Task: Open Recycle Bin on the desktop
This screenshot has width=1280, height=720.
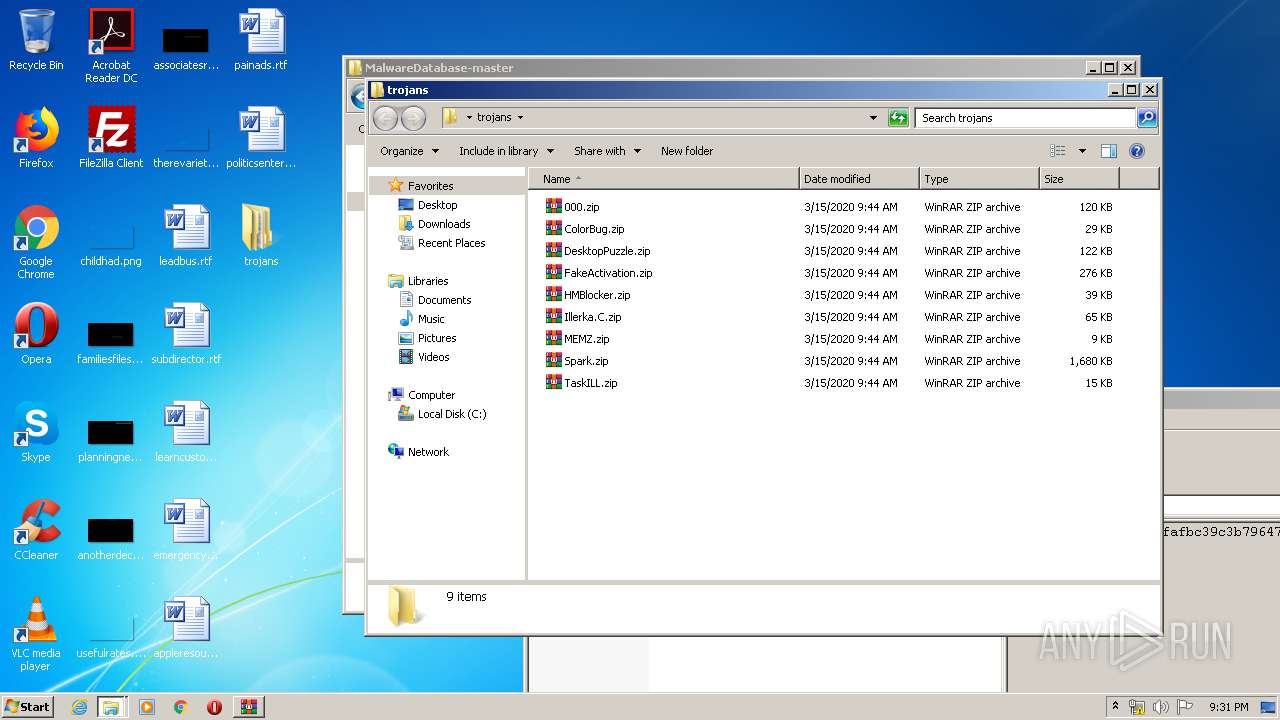Action: [36, 40]
